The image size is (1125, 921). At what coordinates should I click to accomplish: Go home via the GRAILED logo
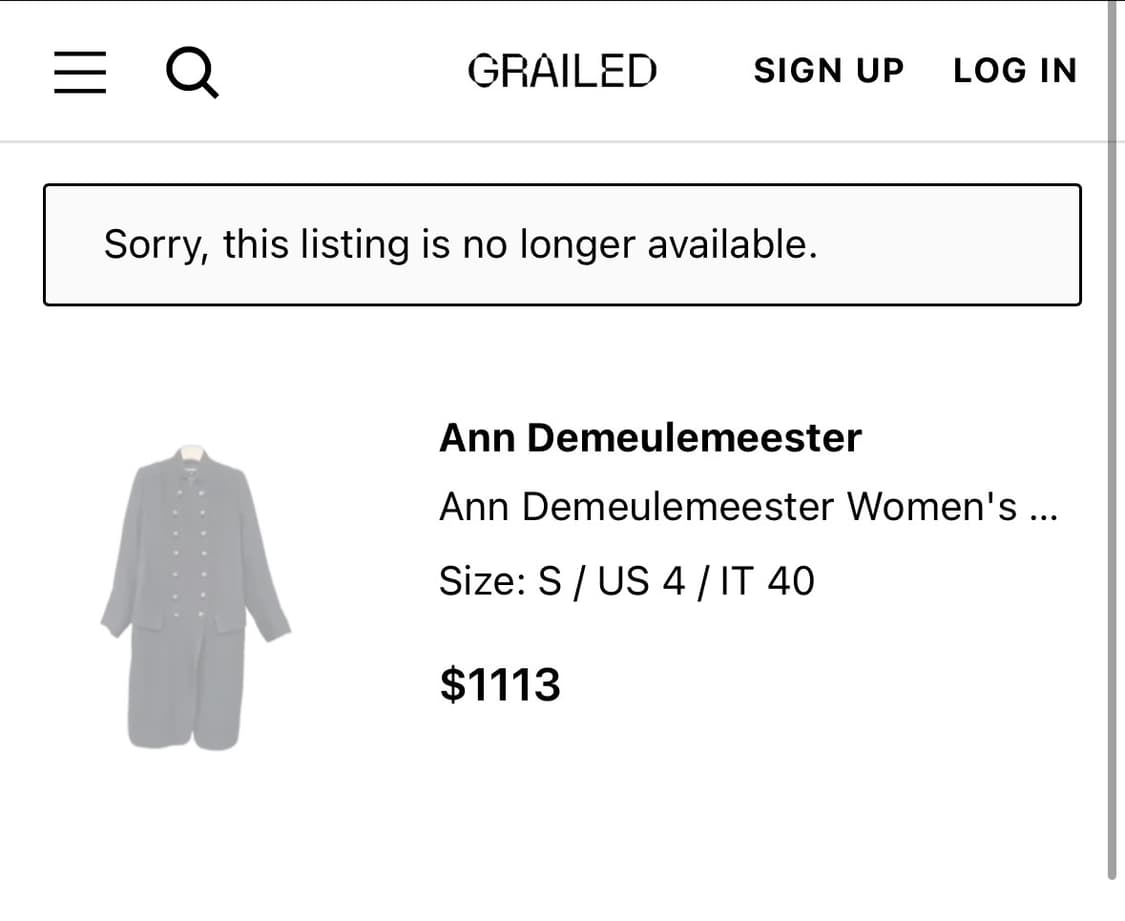tap(562, 71)
